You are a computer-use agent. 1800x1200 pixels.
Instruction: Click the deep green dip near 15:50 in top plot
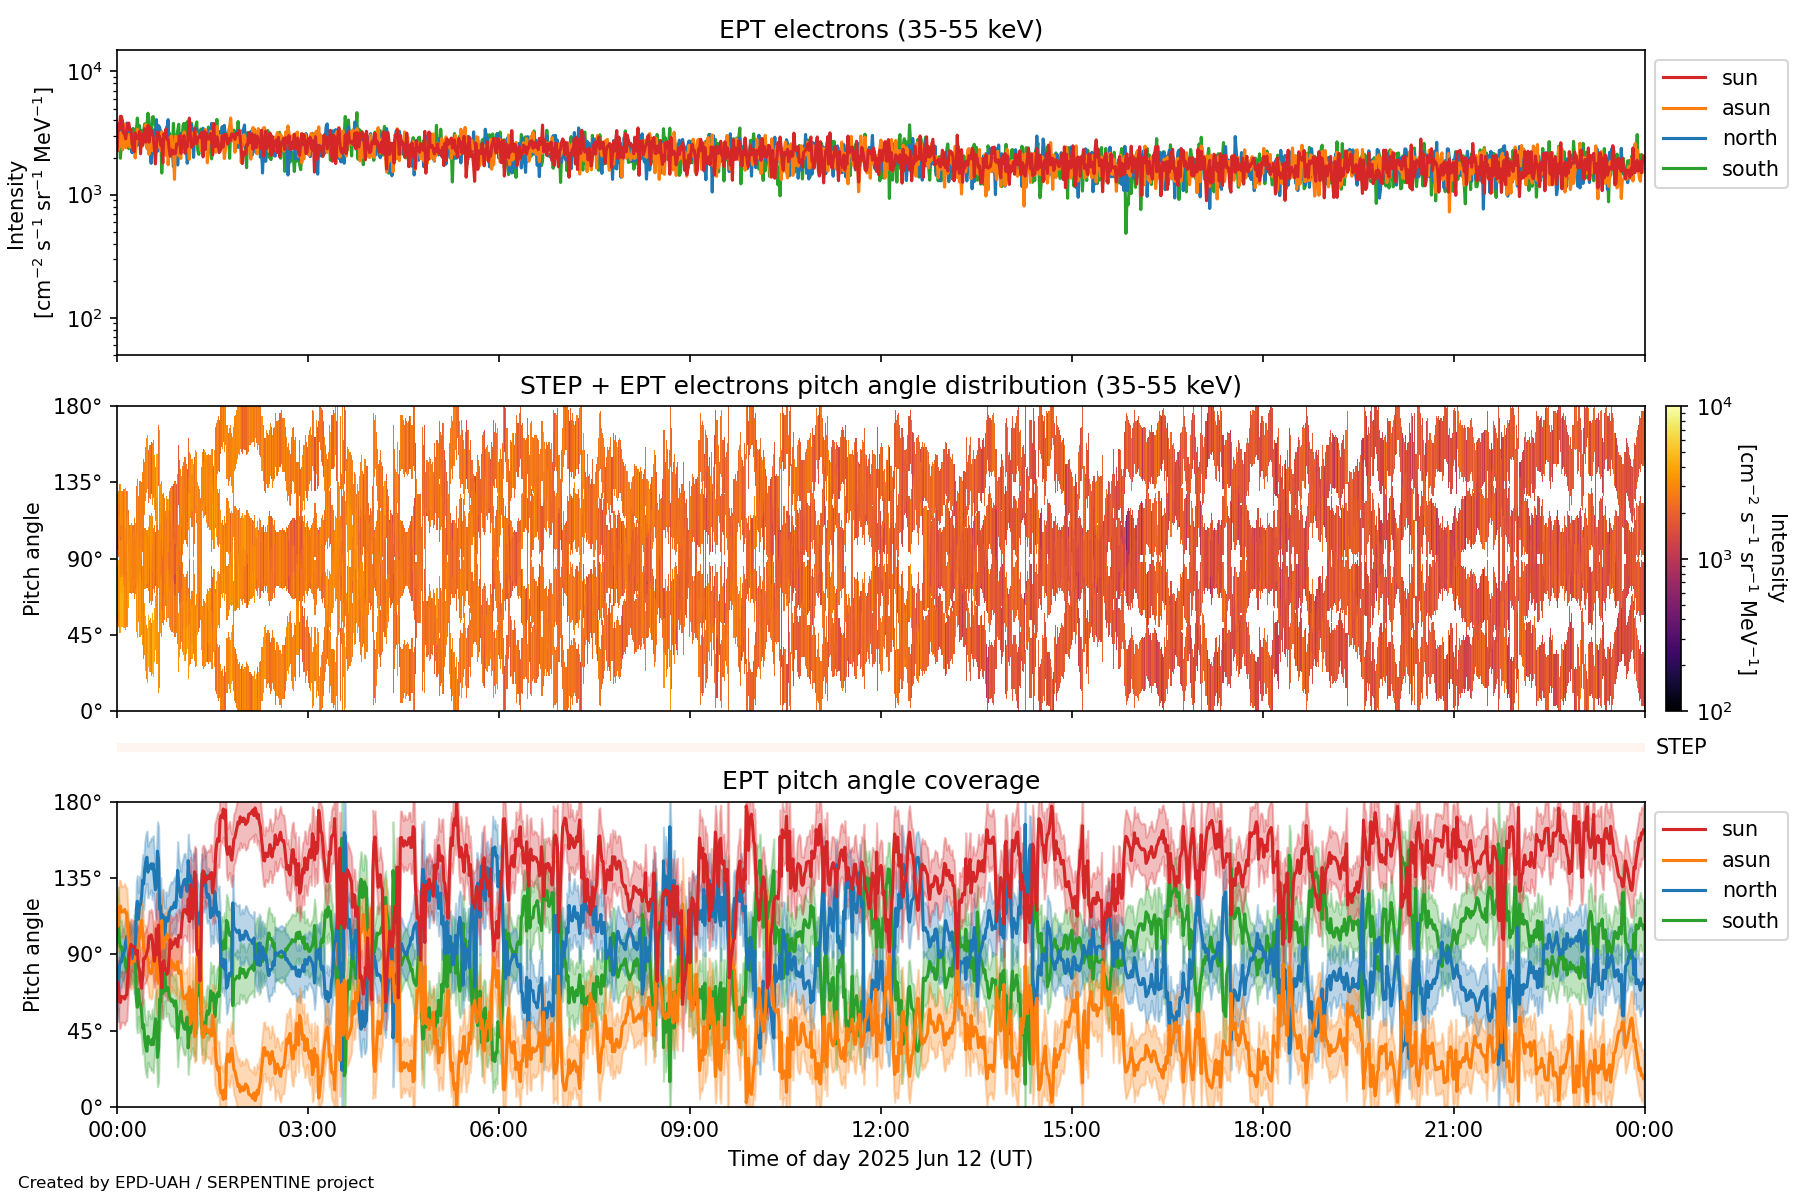pyautogui.click(x=1126, y=228)
